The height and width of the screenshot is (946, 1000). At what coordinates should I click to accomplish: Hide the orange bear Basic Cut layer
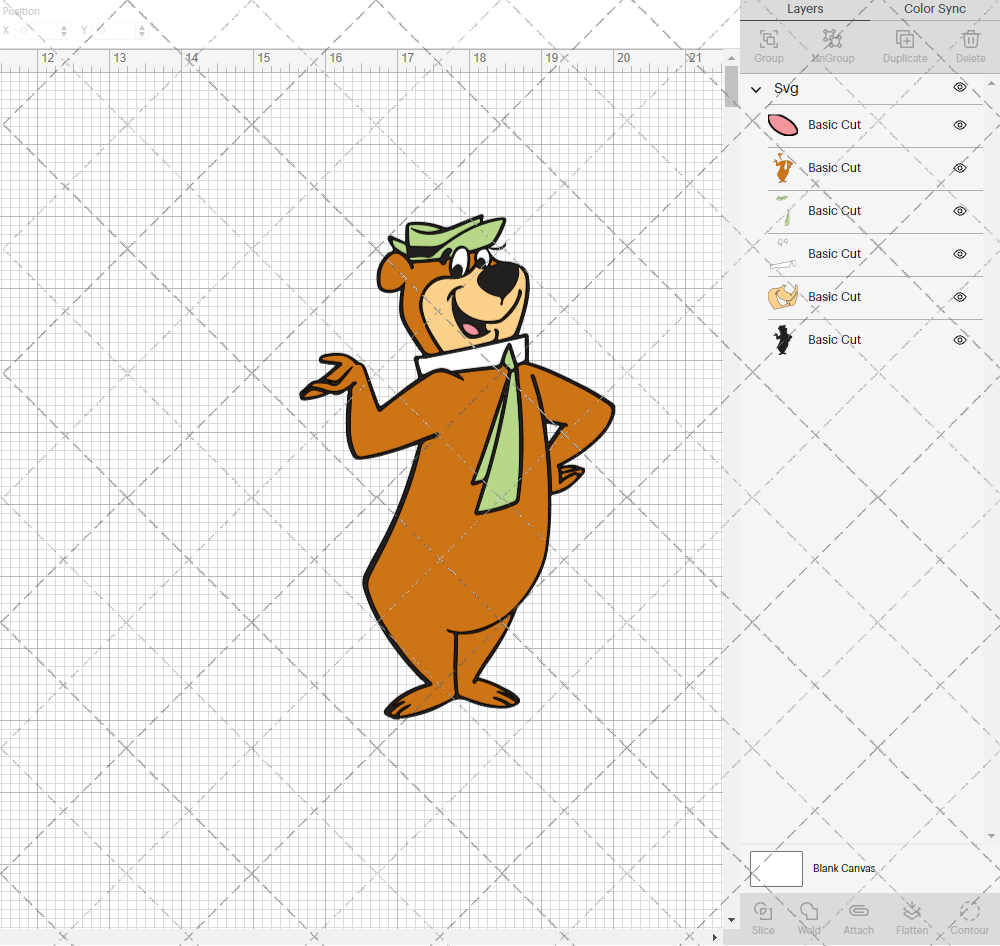tap(960, 168)
